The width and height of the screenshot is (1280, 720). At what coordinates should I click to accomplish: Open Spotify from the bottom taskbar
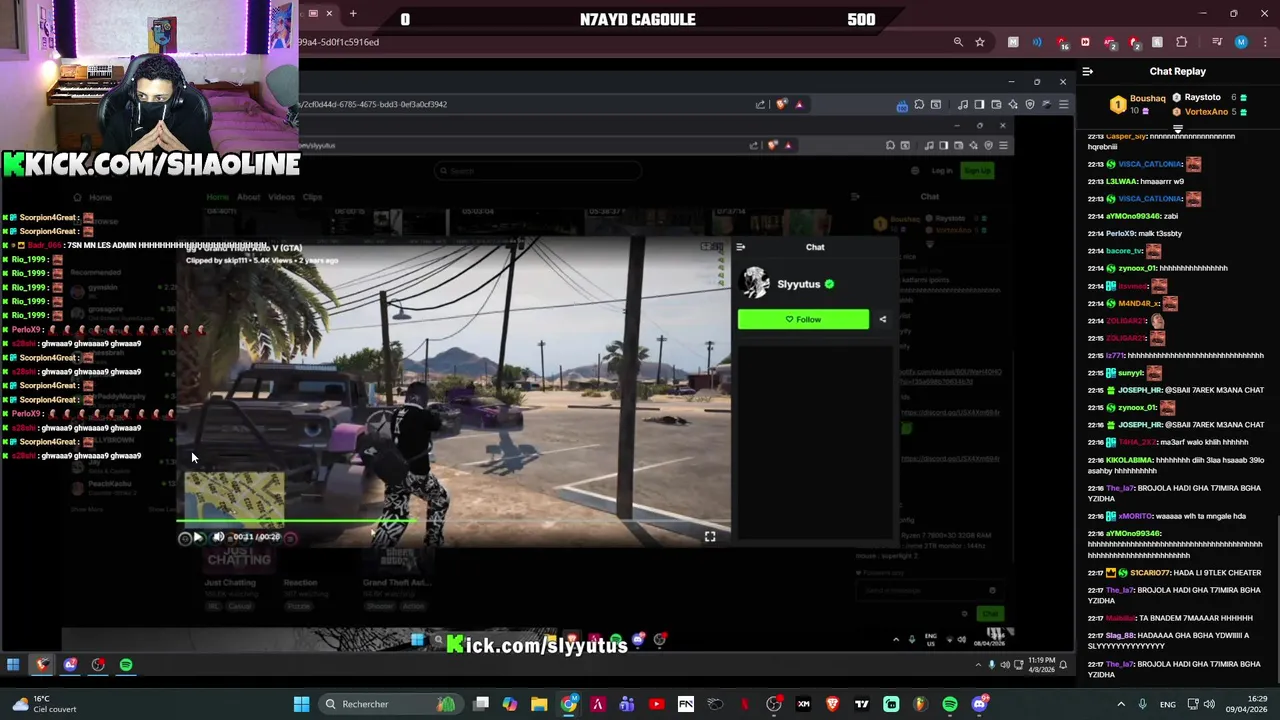tap(949, 704)
